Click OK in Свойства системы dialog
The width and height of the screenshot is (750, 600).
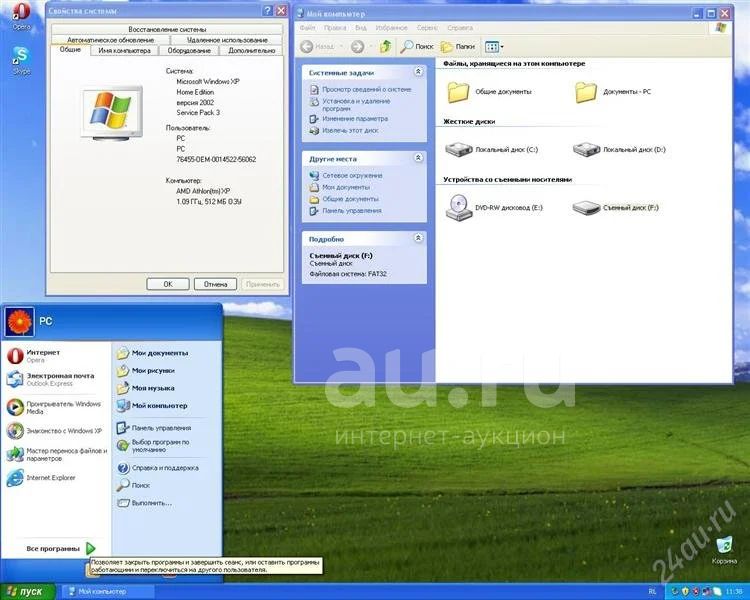pyautogui.click(x=168, y=284)
